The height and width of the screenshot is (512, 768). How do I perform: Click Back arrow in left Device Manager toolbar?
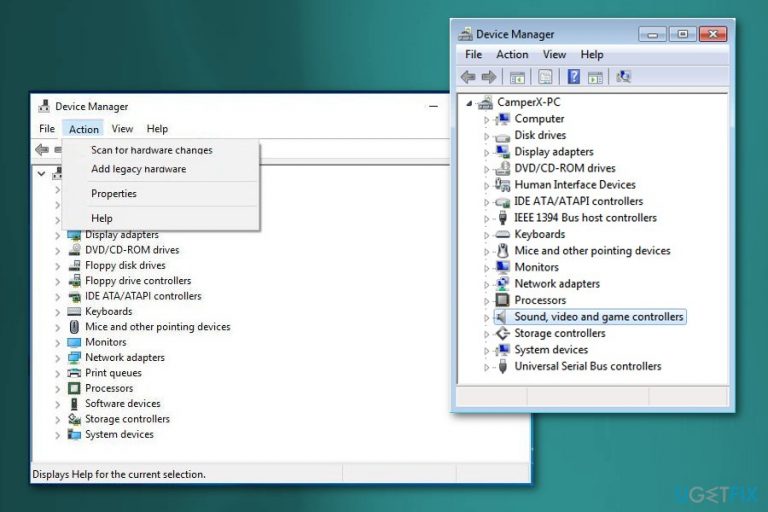[42, 149]
